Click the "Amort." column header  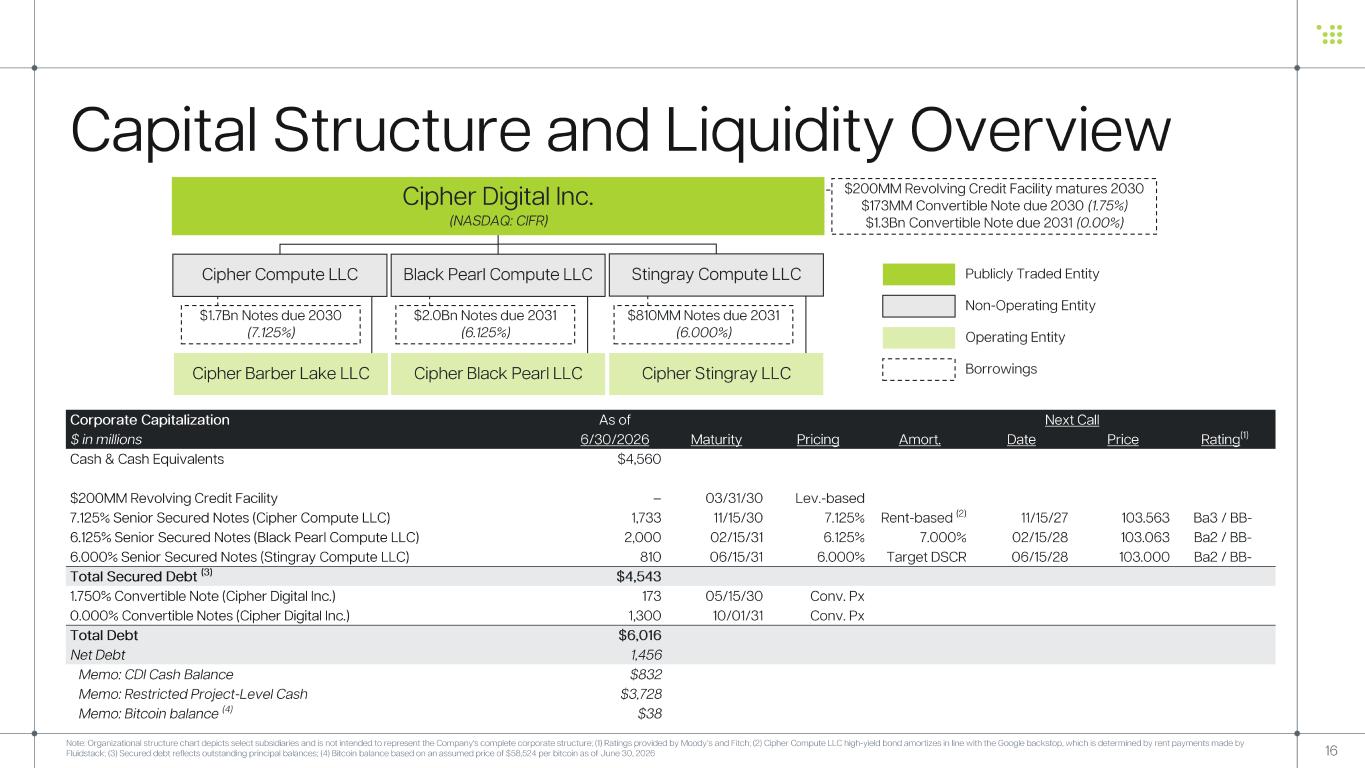(x=920, y=439)
